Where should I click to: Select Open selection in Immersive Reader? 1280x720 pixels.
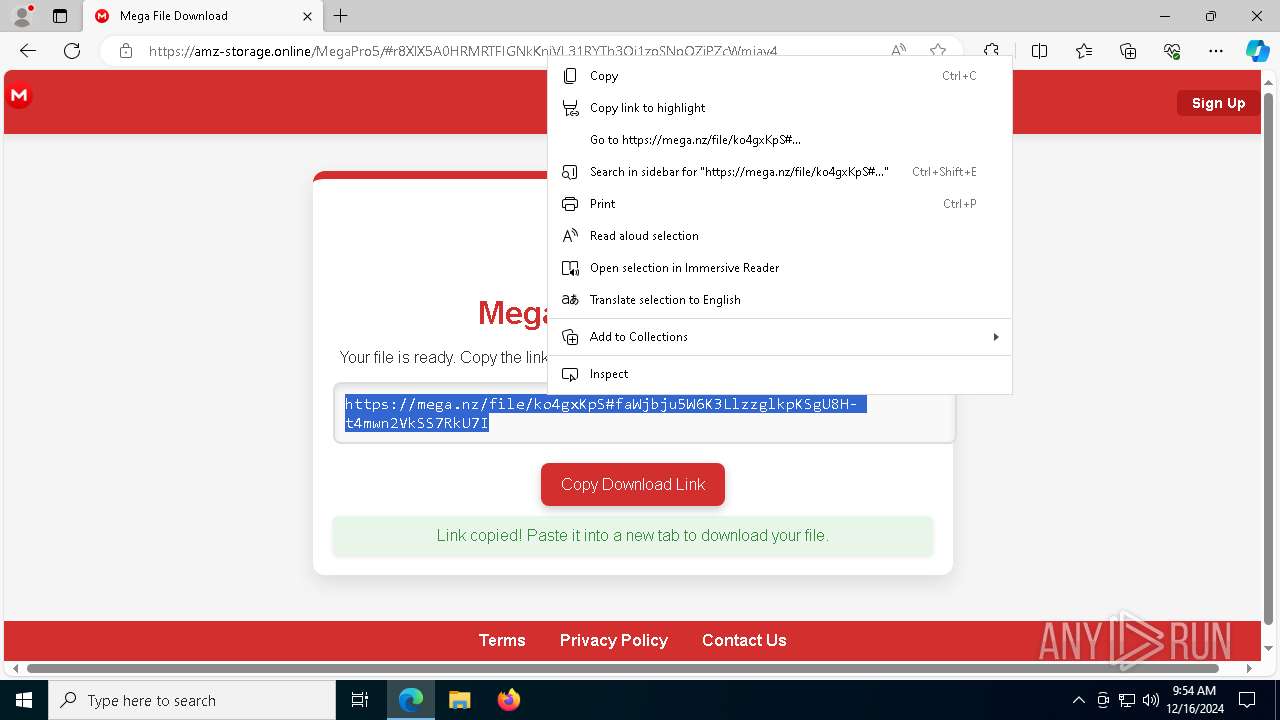[x=780, y=268]
